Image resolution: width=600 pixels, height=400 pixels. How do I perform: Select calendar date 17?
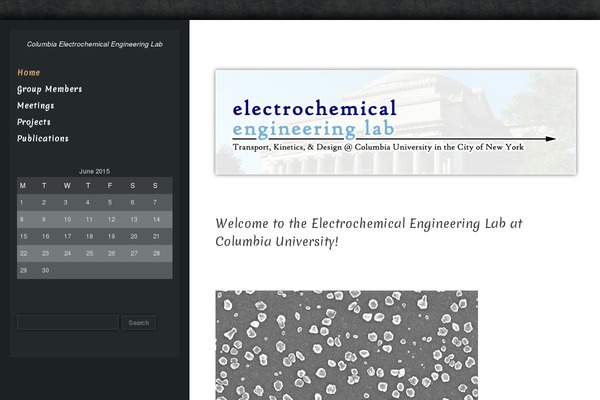pyautogui.click(x=67, y=237)
